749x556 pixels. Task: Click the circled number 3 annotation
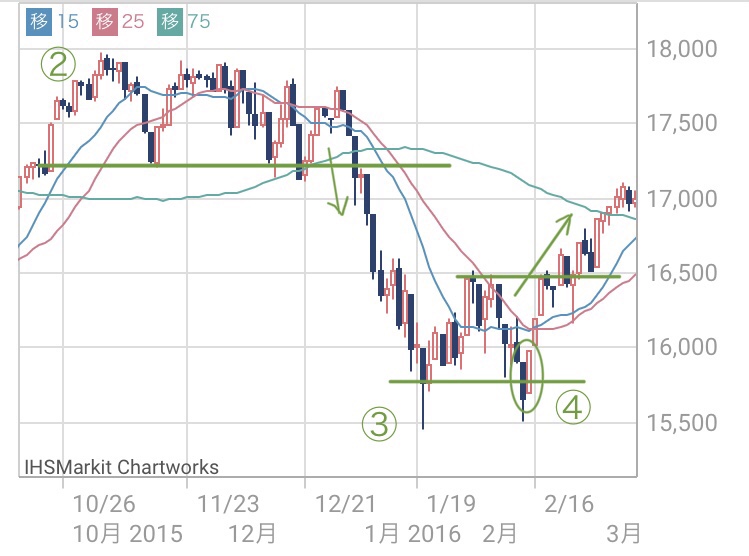(380, 425)
